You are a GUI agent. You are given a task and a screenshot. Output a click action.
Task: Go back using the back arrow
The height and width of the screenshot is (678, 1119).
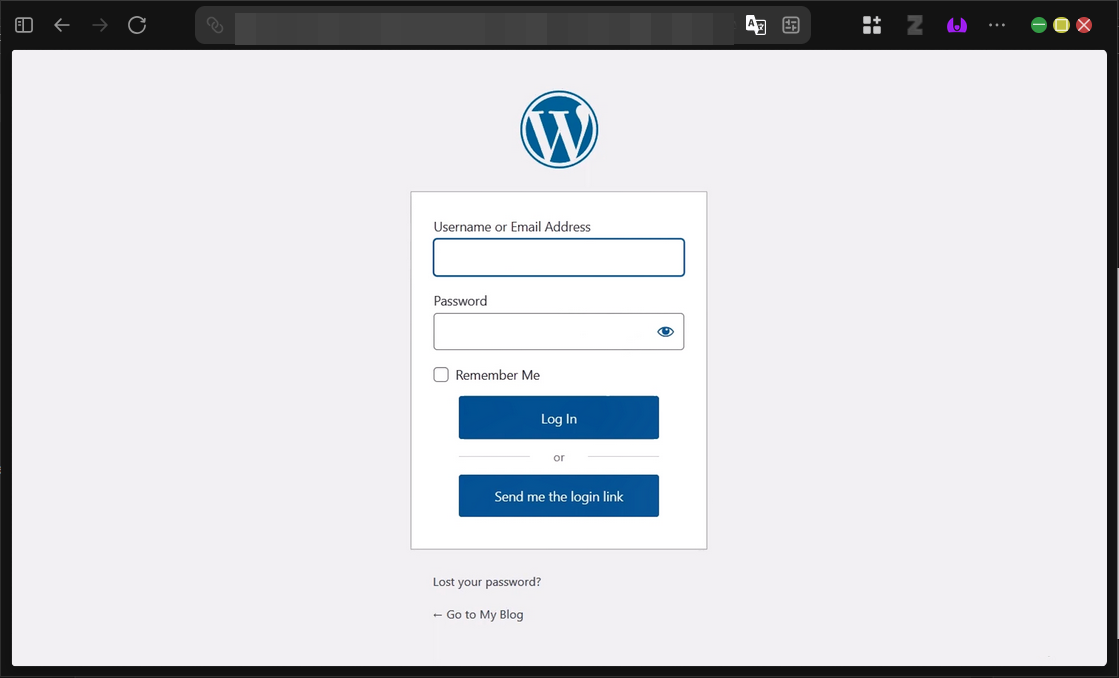point(62,25)
